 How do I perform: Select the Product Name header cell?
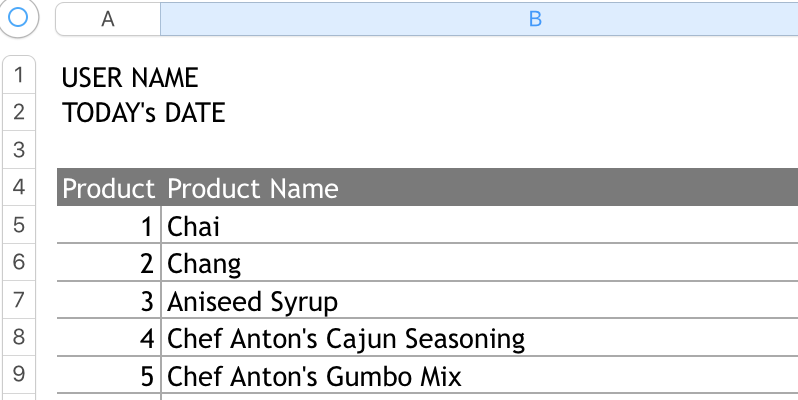(253, 188)
